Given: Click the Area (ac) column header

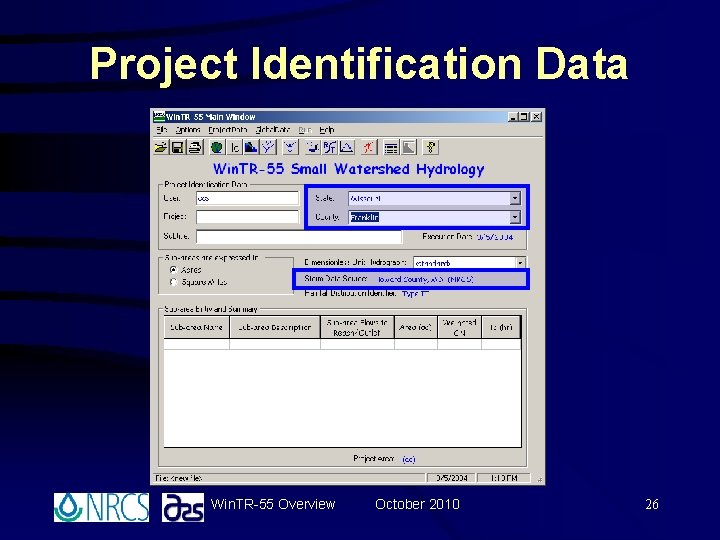Looking at the screenshot, I should [416, 327].
